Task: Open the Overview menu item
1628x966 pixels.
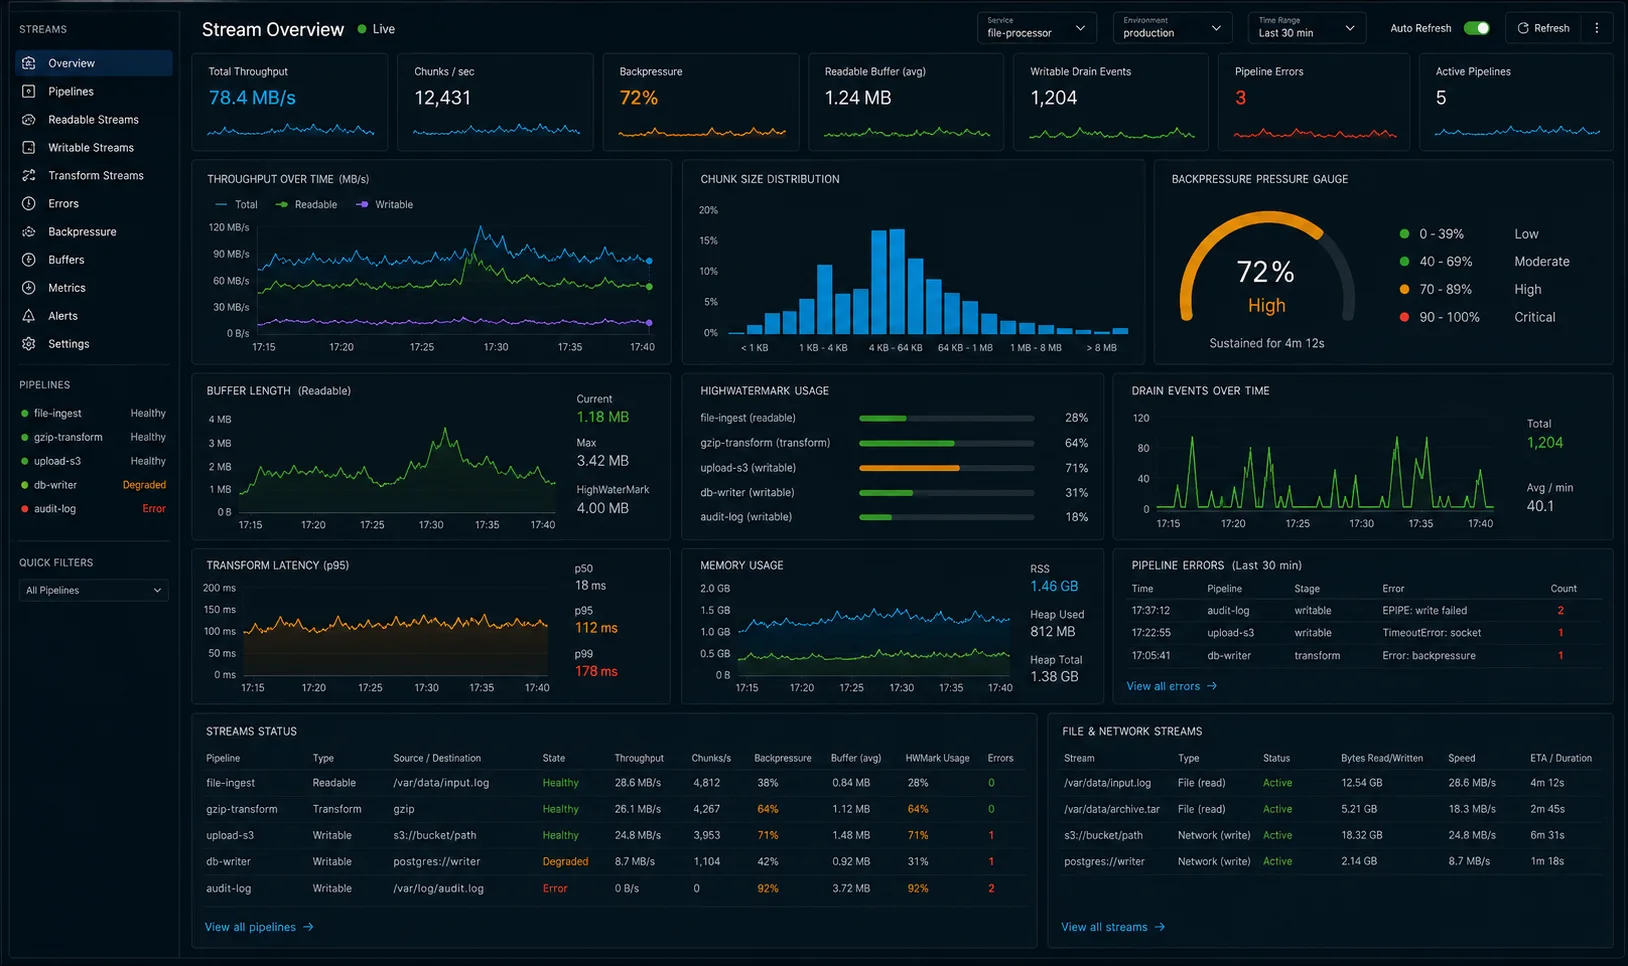Action: coord(94,63)
